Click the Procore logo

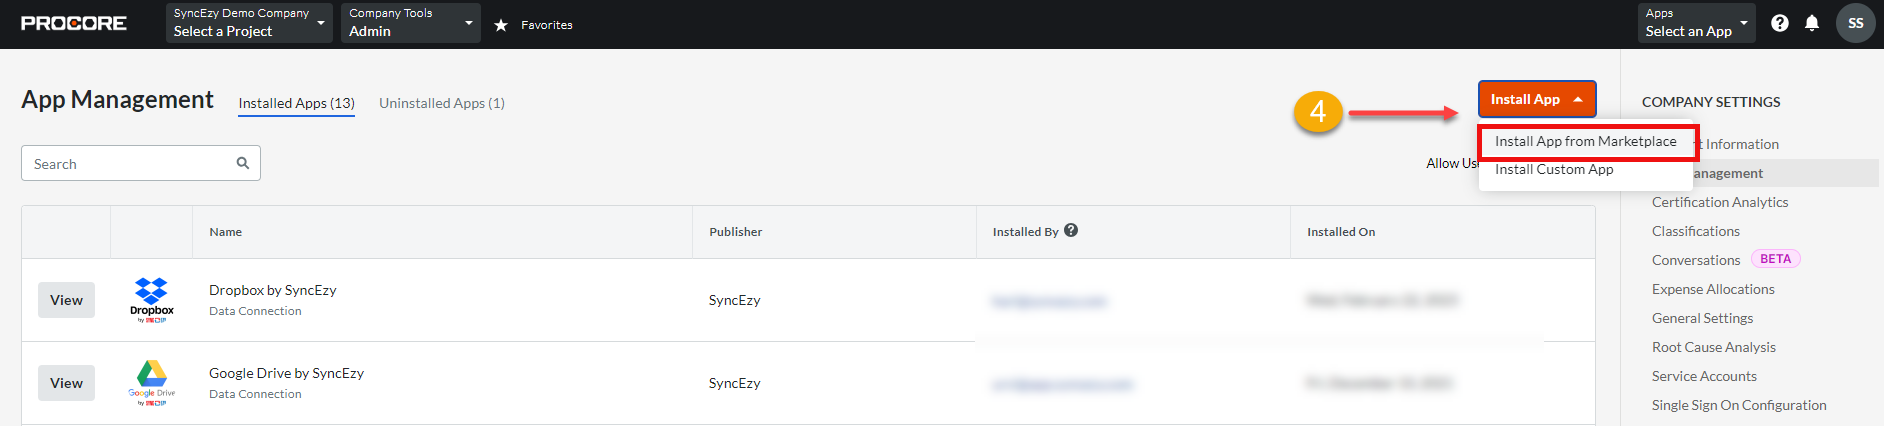point(74,23)
